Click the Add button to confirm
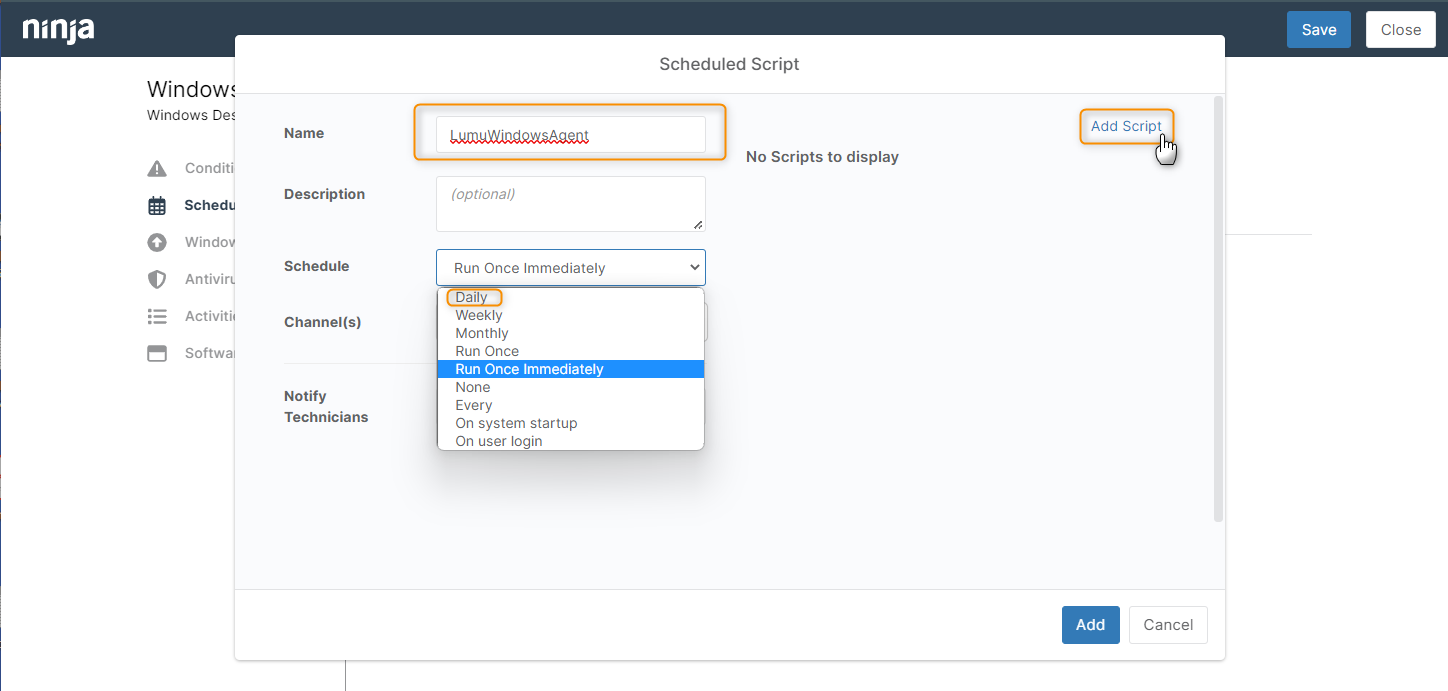 [1090, 624]
